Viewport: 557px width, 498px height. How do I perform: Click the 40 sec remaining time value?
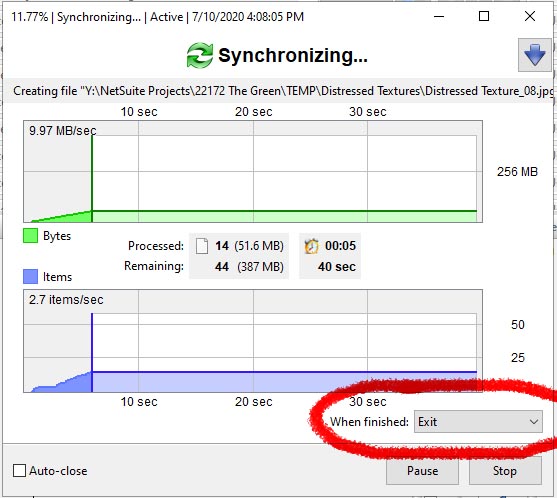coord(337,266)
